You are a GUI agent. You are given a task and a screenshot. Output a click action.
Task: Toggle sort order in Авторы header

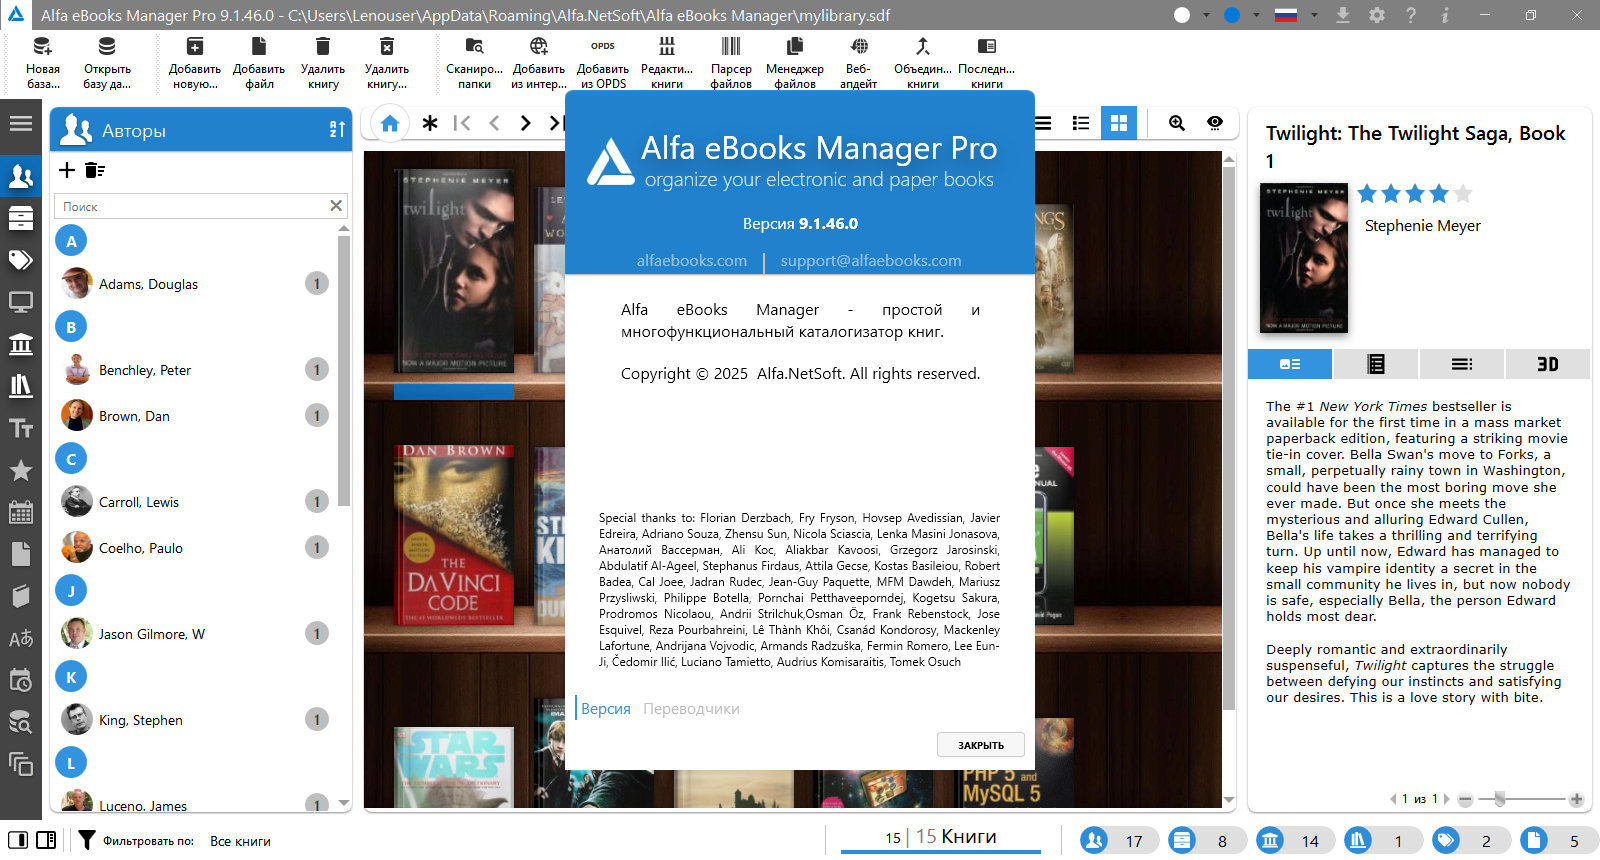(x=337, y=130)
